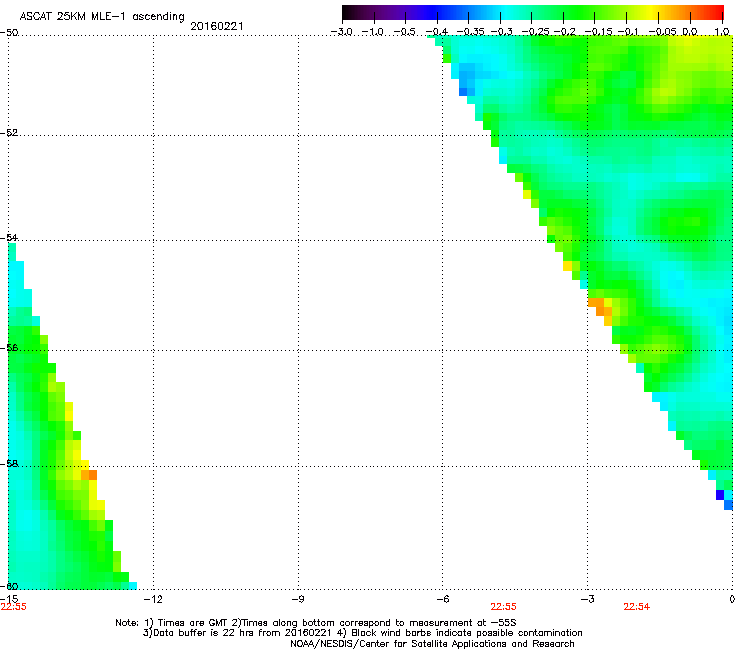
Task: Click the '-1.0' color bar label
Action: (x=372, y=32)
